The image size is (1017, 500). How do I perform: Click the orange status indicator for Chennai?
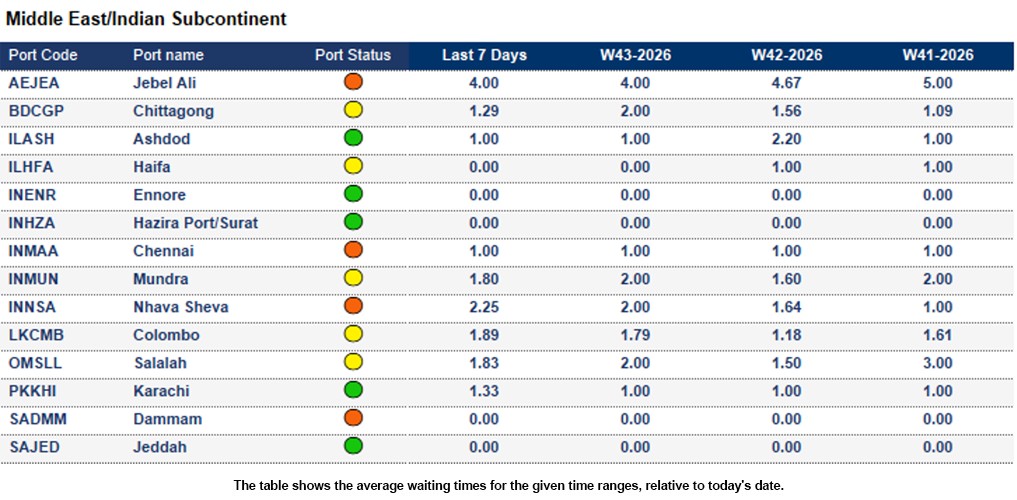[353, 250]
